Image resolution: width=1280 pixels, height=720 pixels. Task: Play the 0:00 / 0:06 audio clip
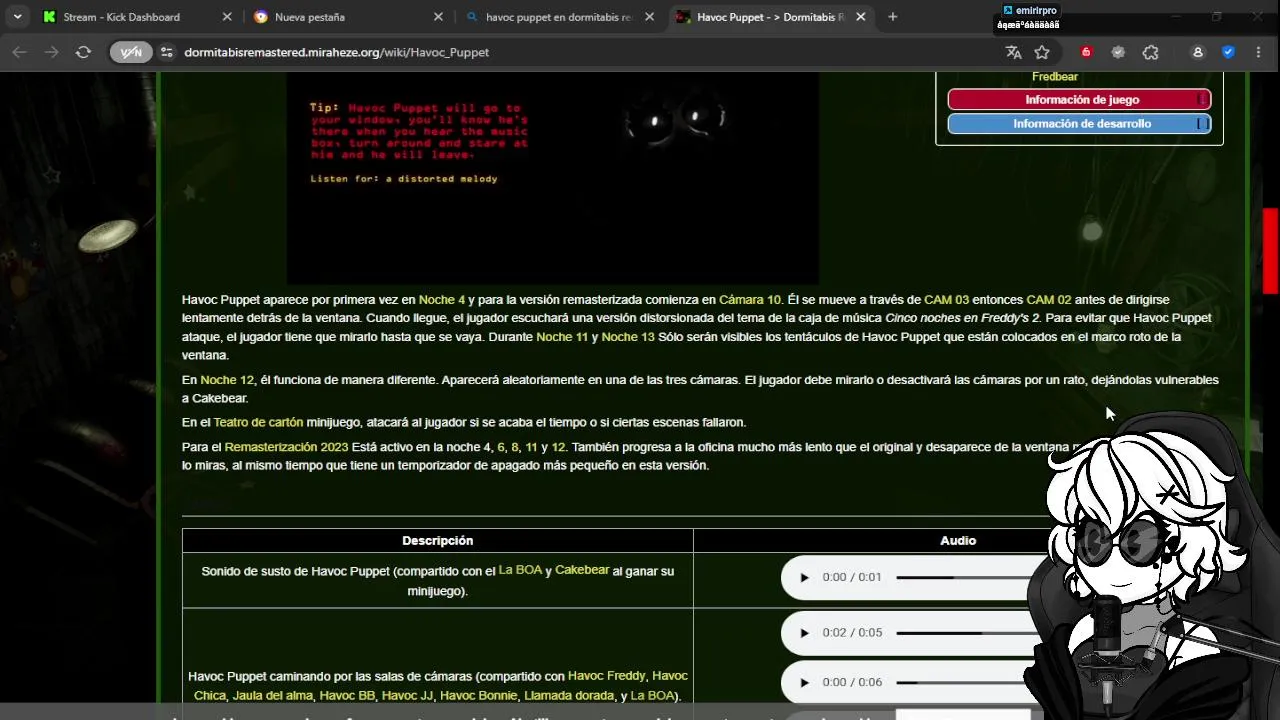pyautogui.click(x=804, y=683)
